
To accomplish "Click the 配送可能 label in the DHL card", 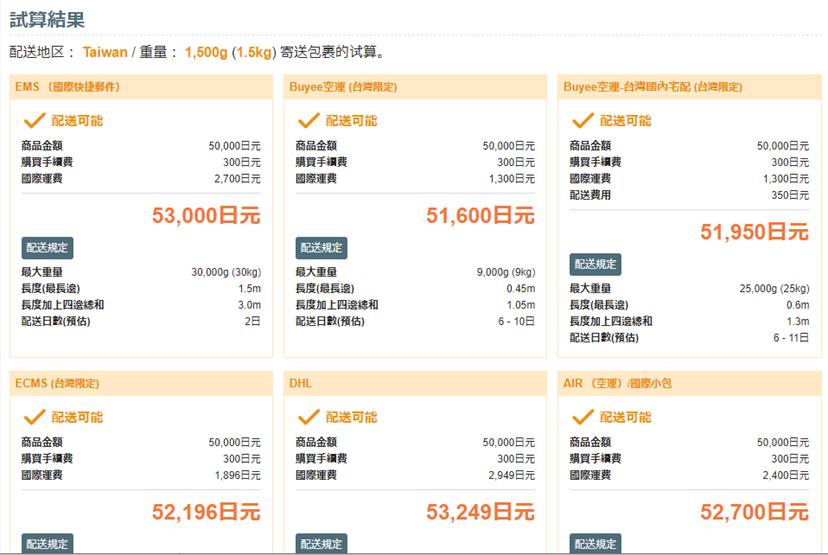I will 351,417.
